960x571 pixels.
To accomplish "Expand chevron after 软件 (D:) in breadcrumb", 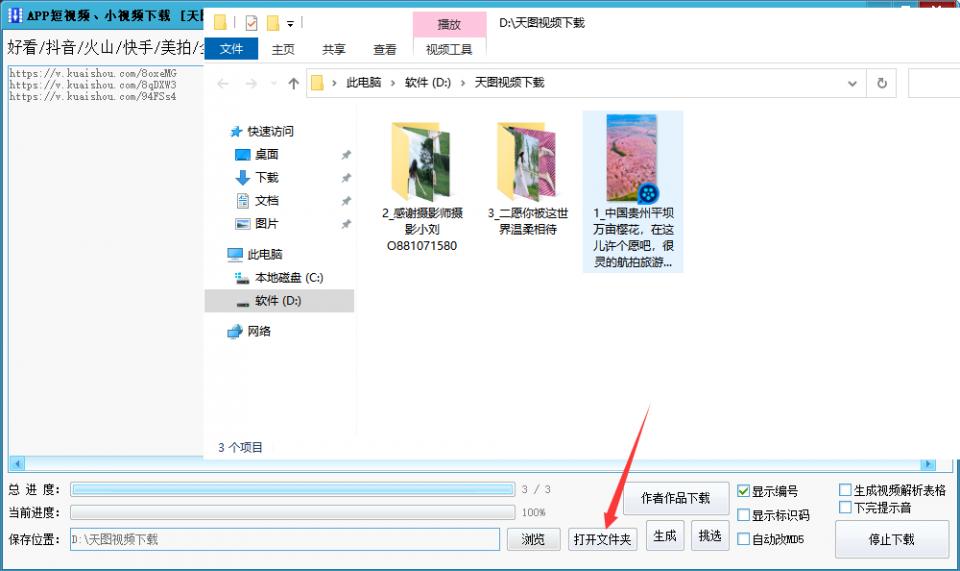I will click(x=463, y=83).
